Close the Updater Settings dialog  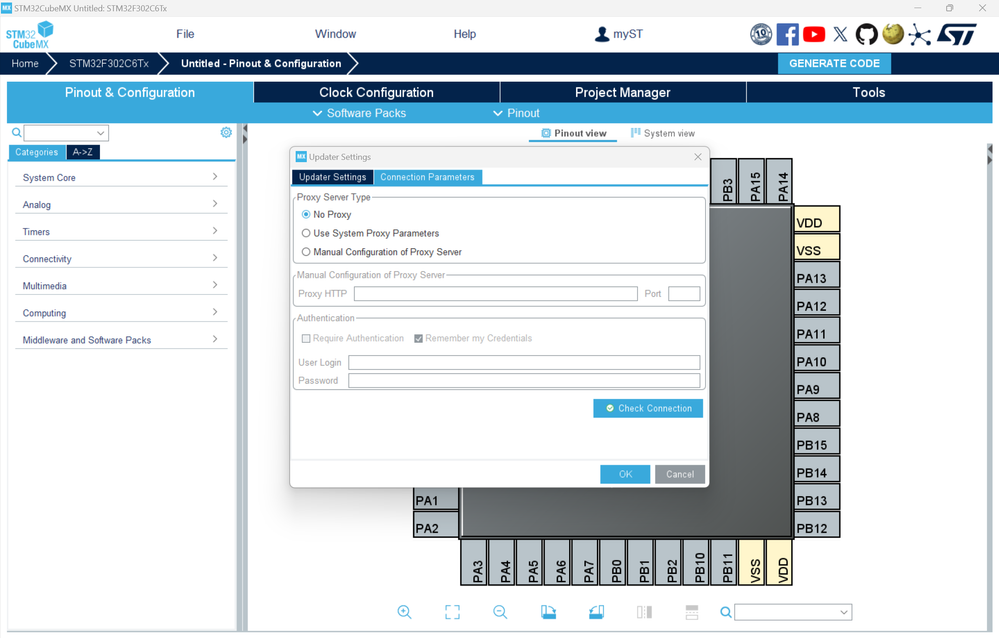[x=698, y=157]
